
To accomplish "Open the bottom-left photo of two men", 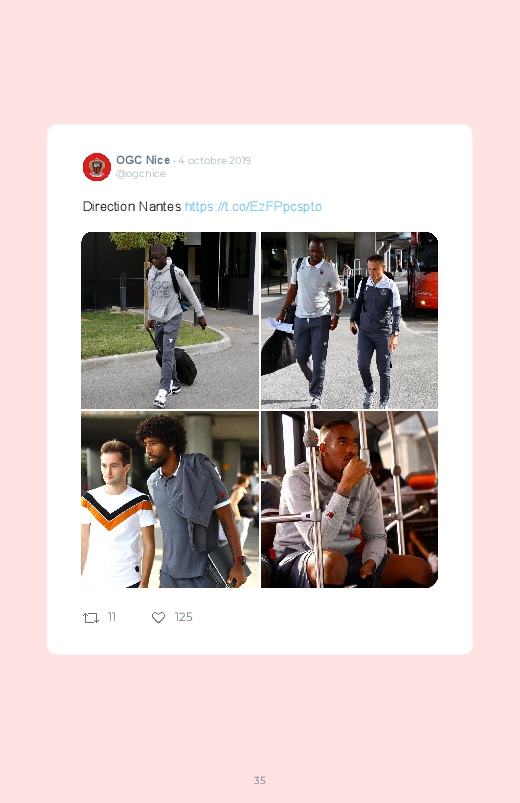I will (170, 499).
